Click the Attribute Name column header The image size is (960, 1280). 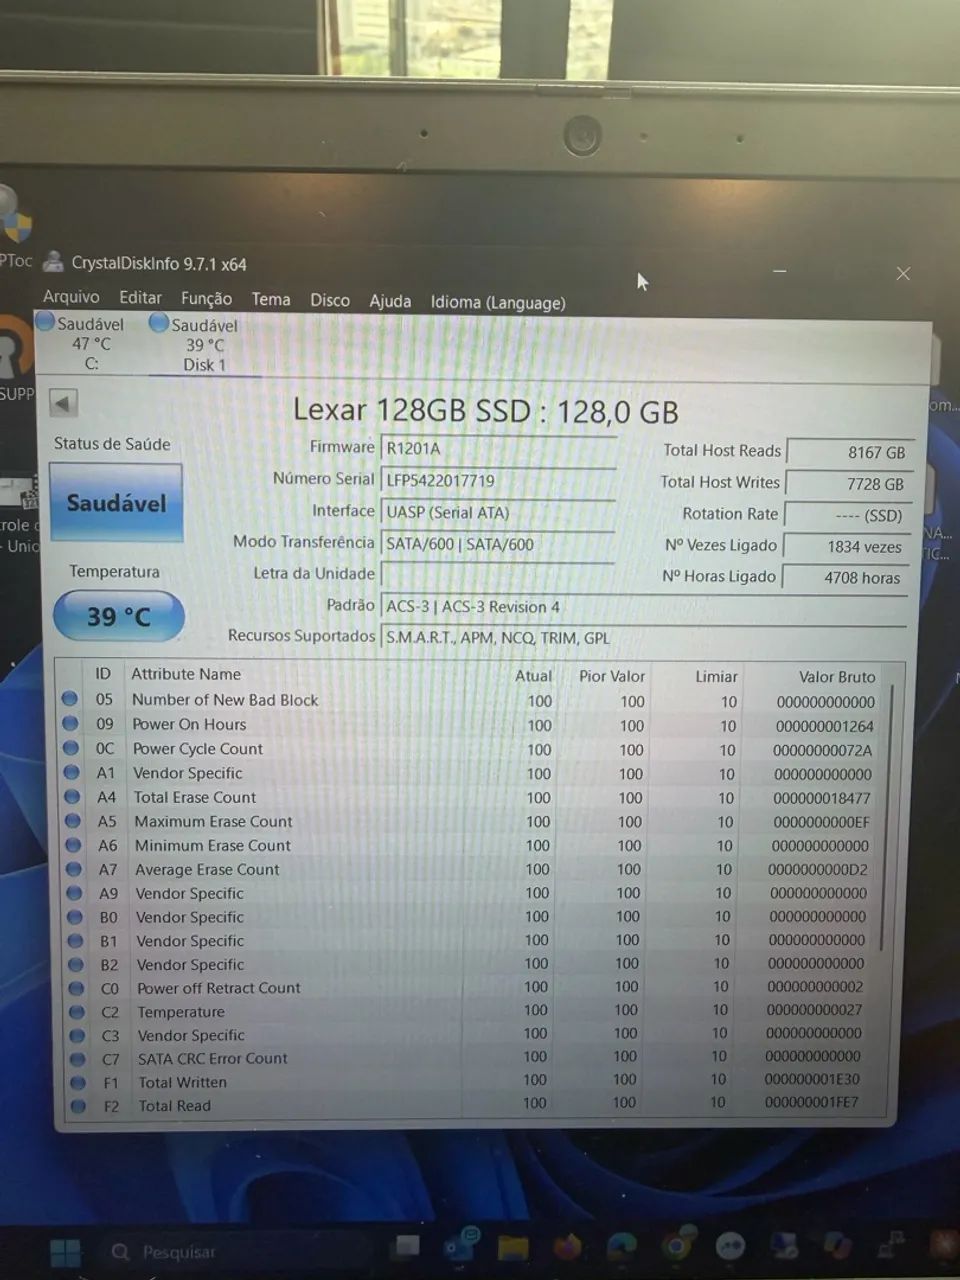tap(186, 674)
